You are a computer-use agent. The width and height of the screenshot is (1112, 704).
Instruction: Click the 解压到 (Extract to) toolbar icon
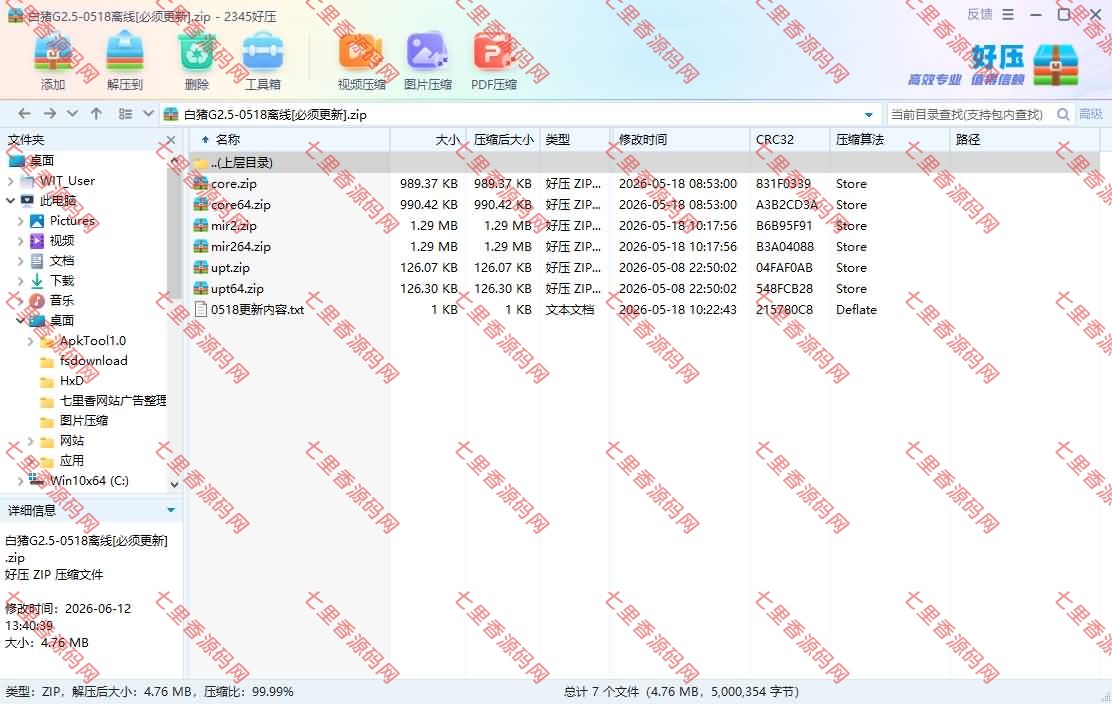pos(125,62)
